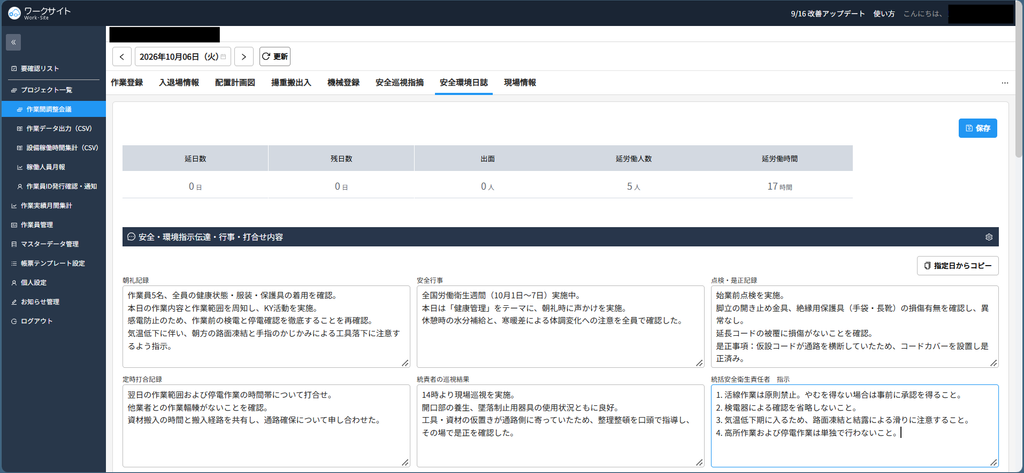Select the 安全環境日誌 tab
Image resolution: width=1024 pixels, height=473 pixels.
[x=464, y=83]
